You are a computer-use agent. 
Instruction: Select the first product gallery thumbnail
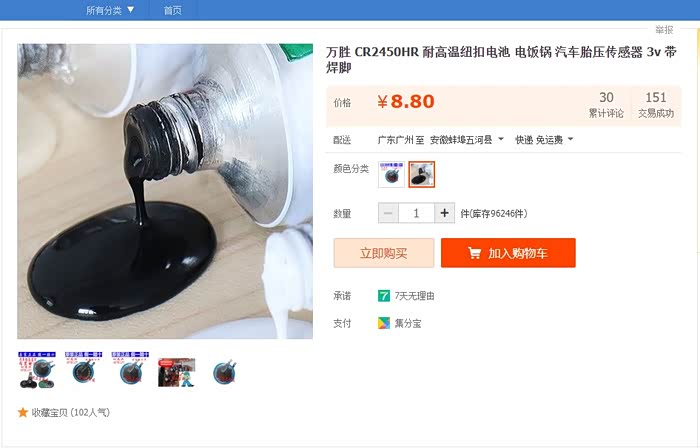(x=37, y=370)
